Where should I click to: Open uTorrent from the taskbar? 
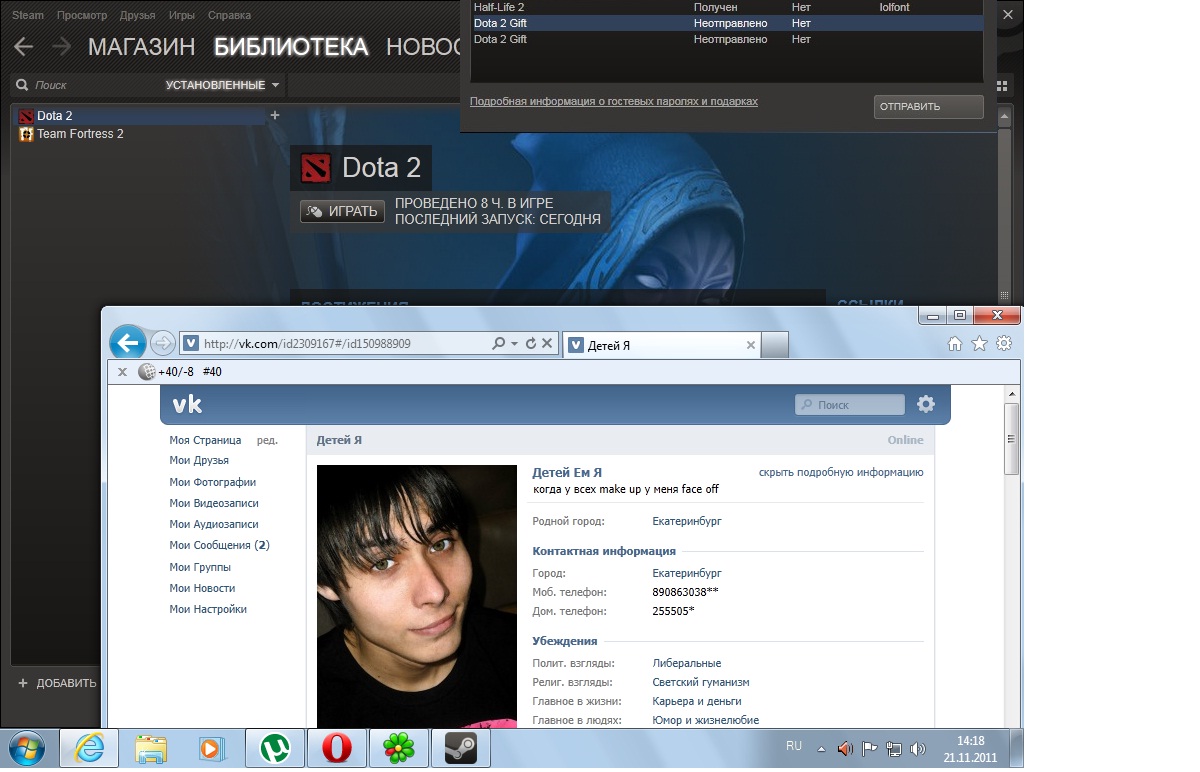[x=274, y=748]
